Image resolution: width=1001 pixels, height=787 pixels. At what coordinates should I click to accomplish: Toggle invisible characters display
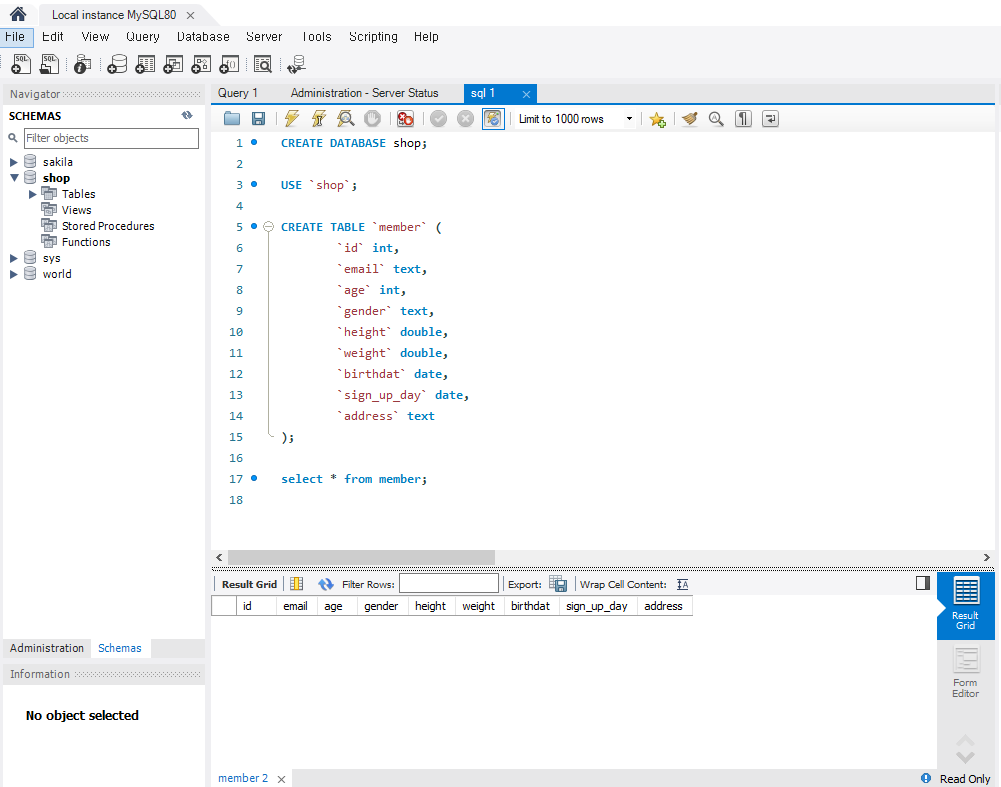[743, 119]
